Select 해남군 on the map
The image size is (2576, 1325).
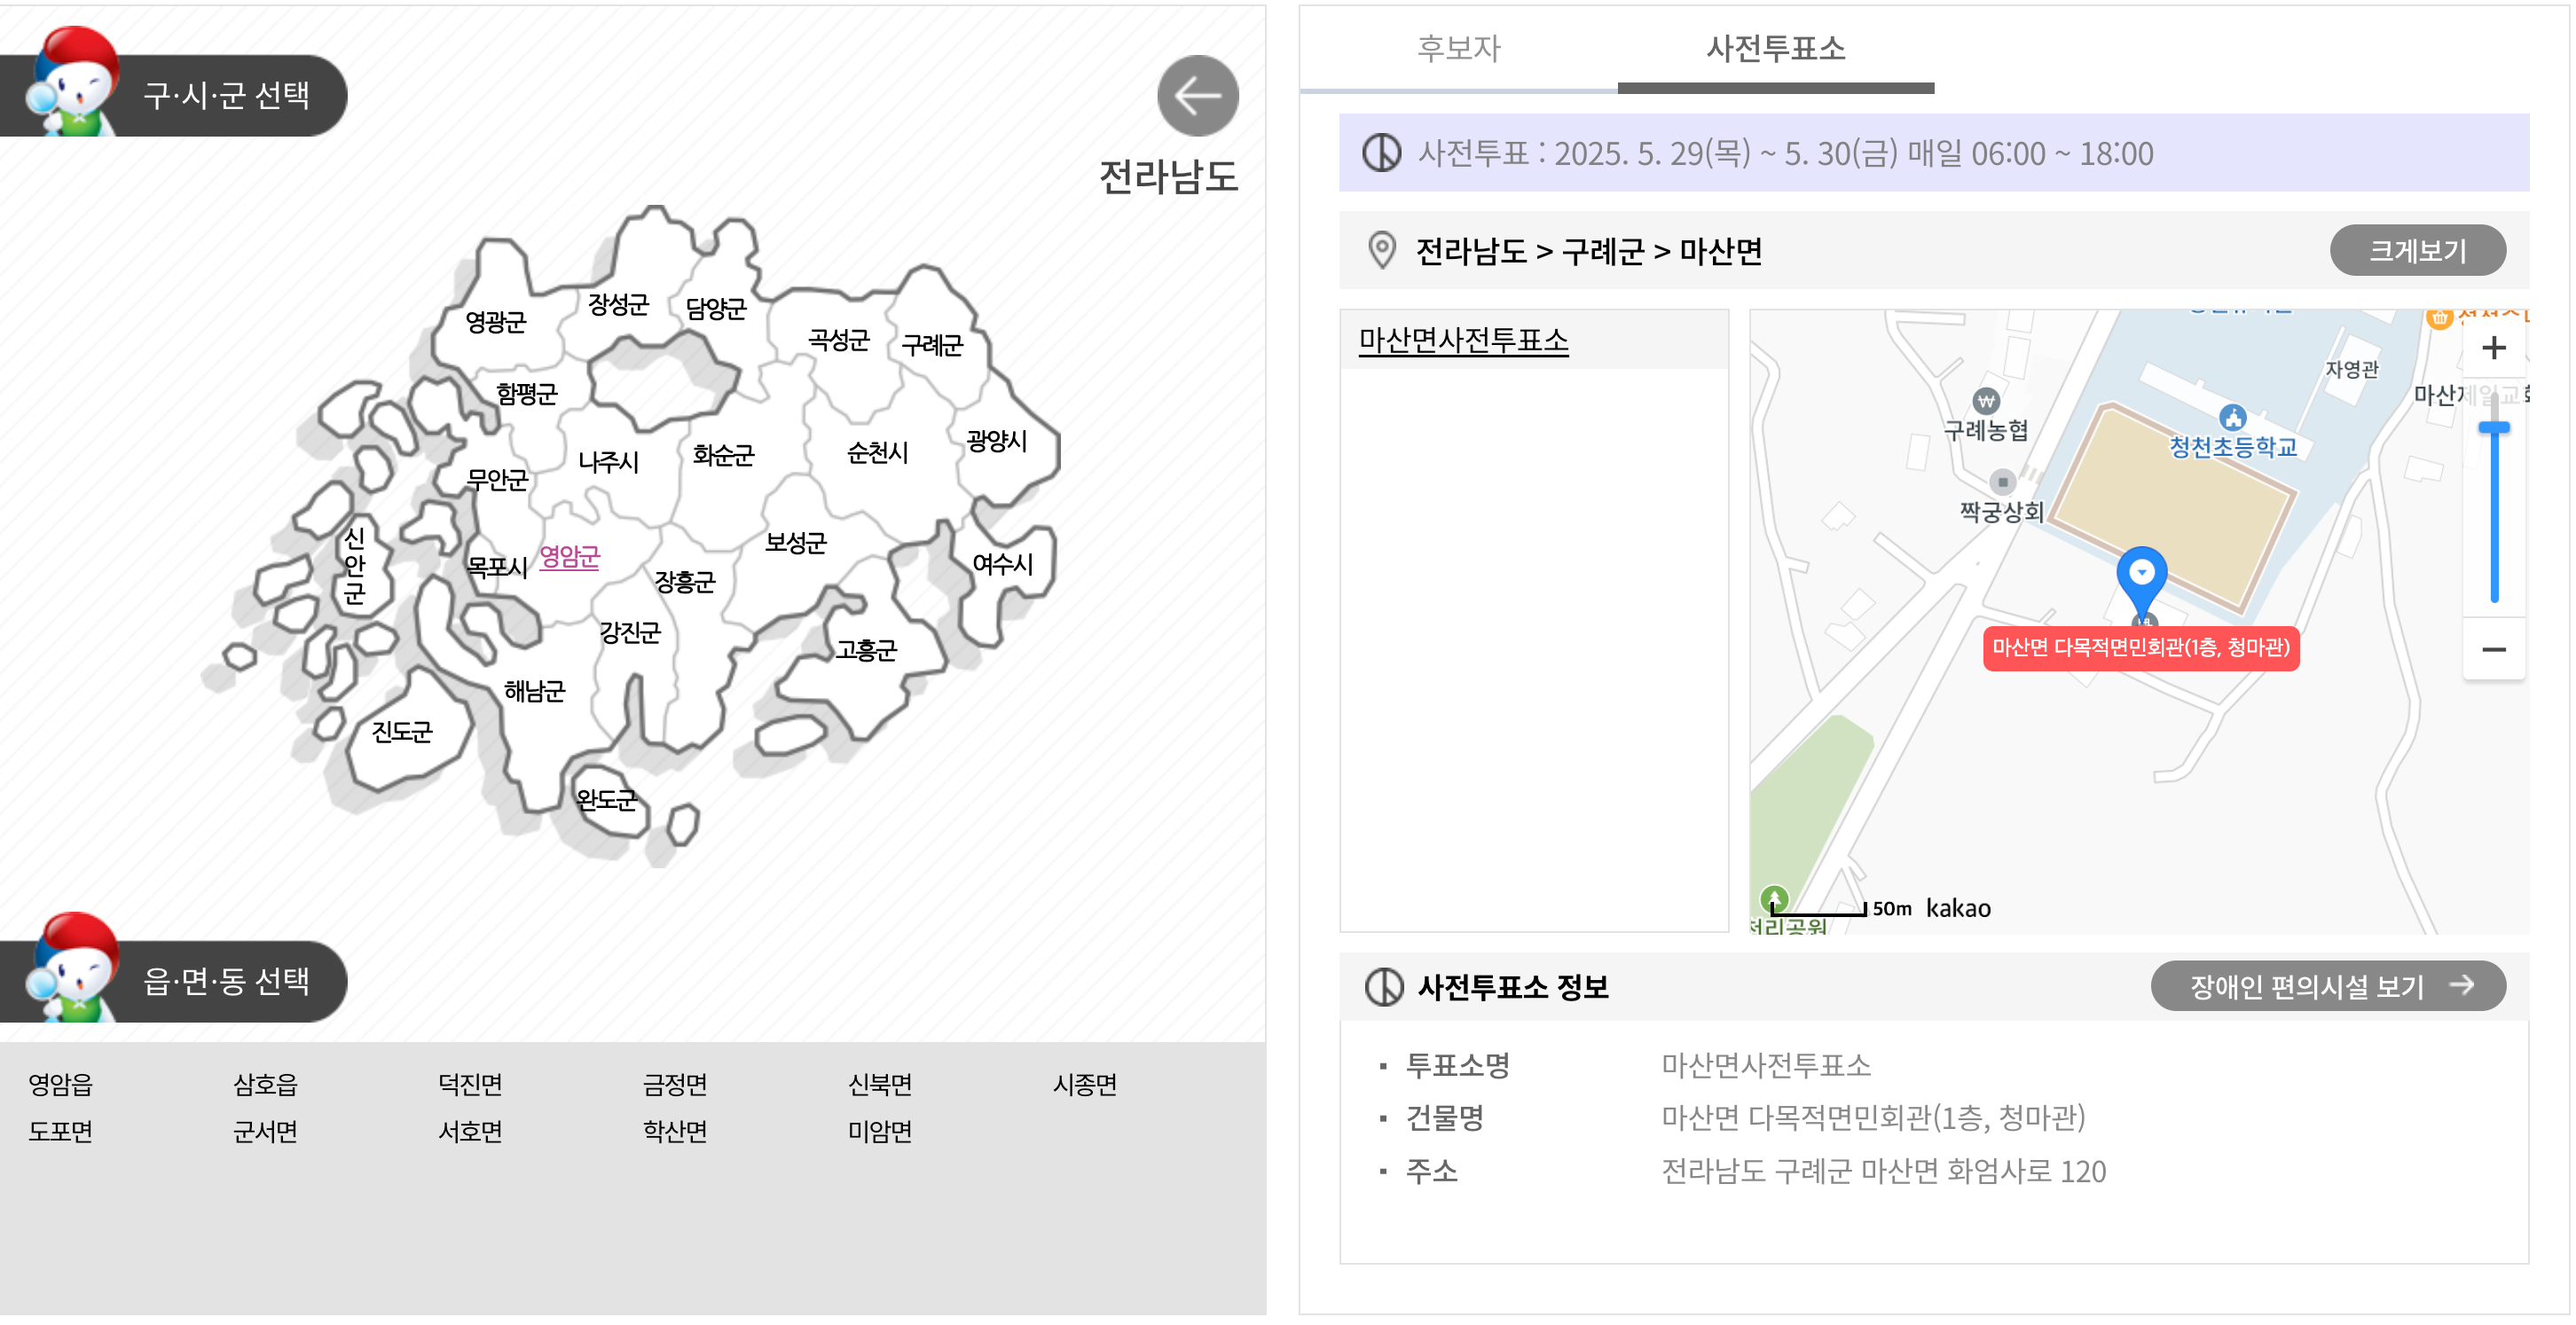point(534,691)
